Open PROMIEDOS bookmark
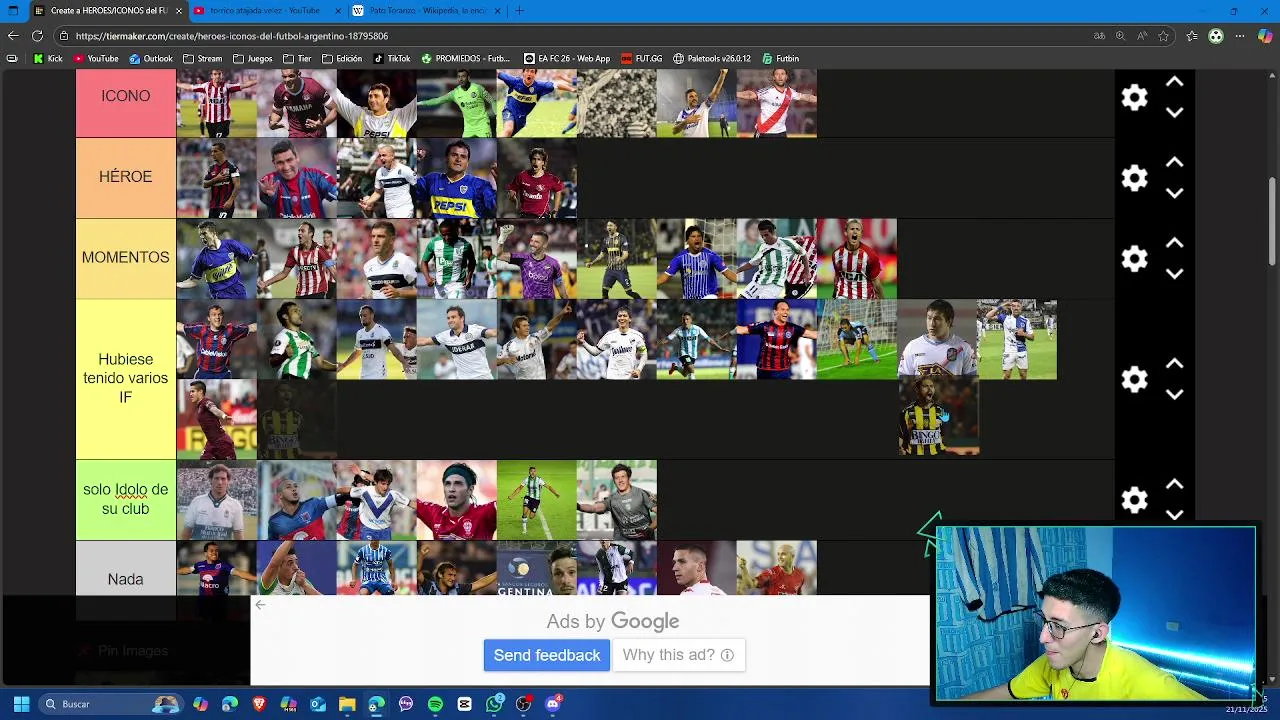 point(466,58)
